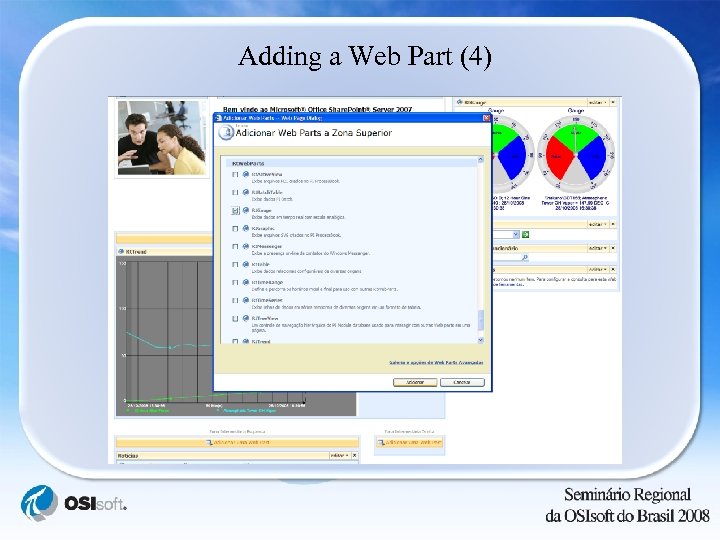Check the RtTable web part checkbox

pyautogui.click(x=235, y=265)
